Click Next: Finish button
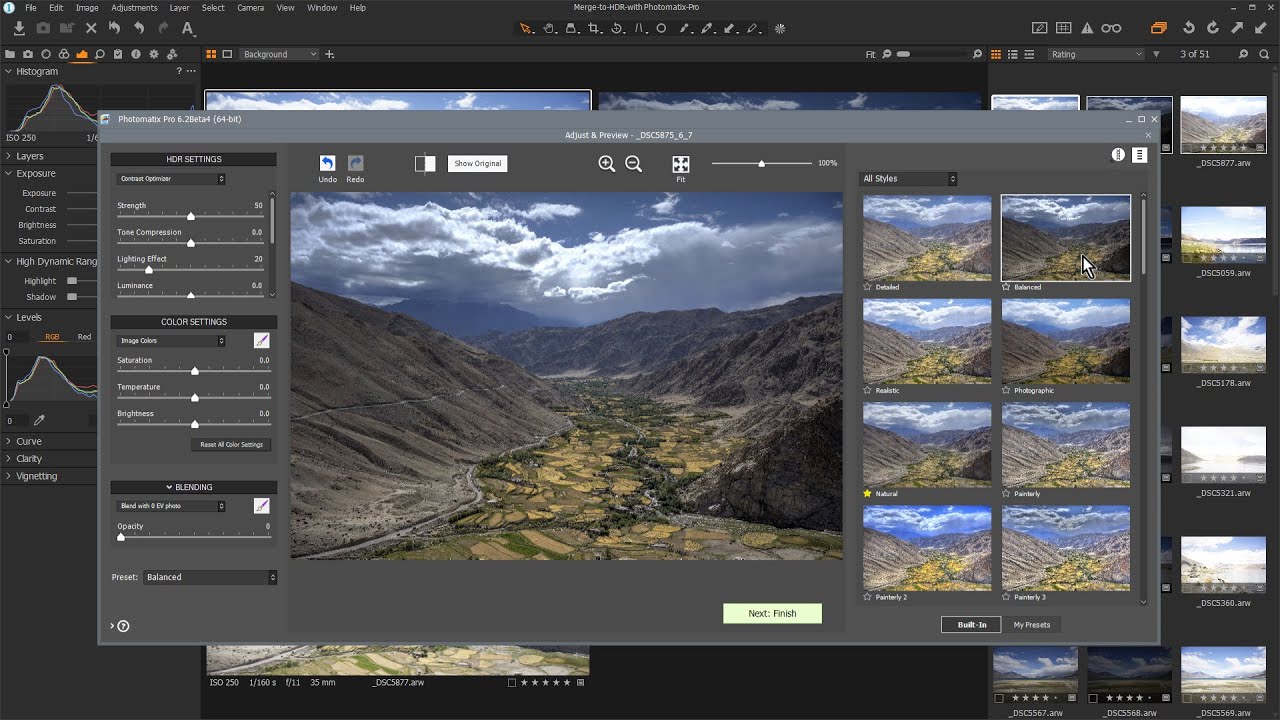 pyautogui.click(x=772, y=613)
